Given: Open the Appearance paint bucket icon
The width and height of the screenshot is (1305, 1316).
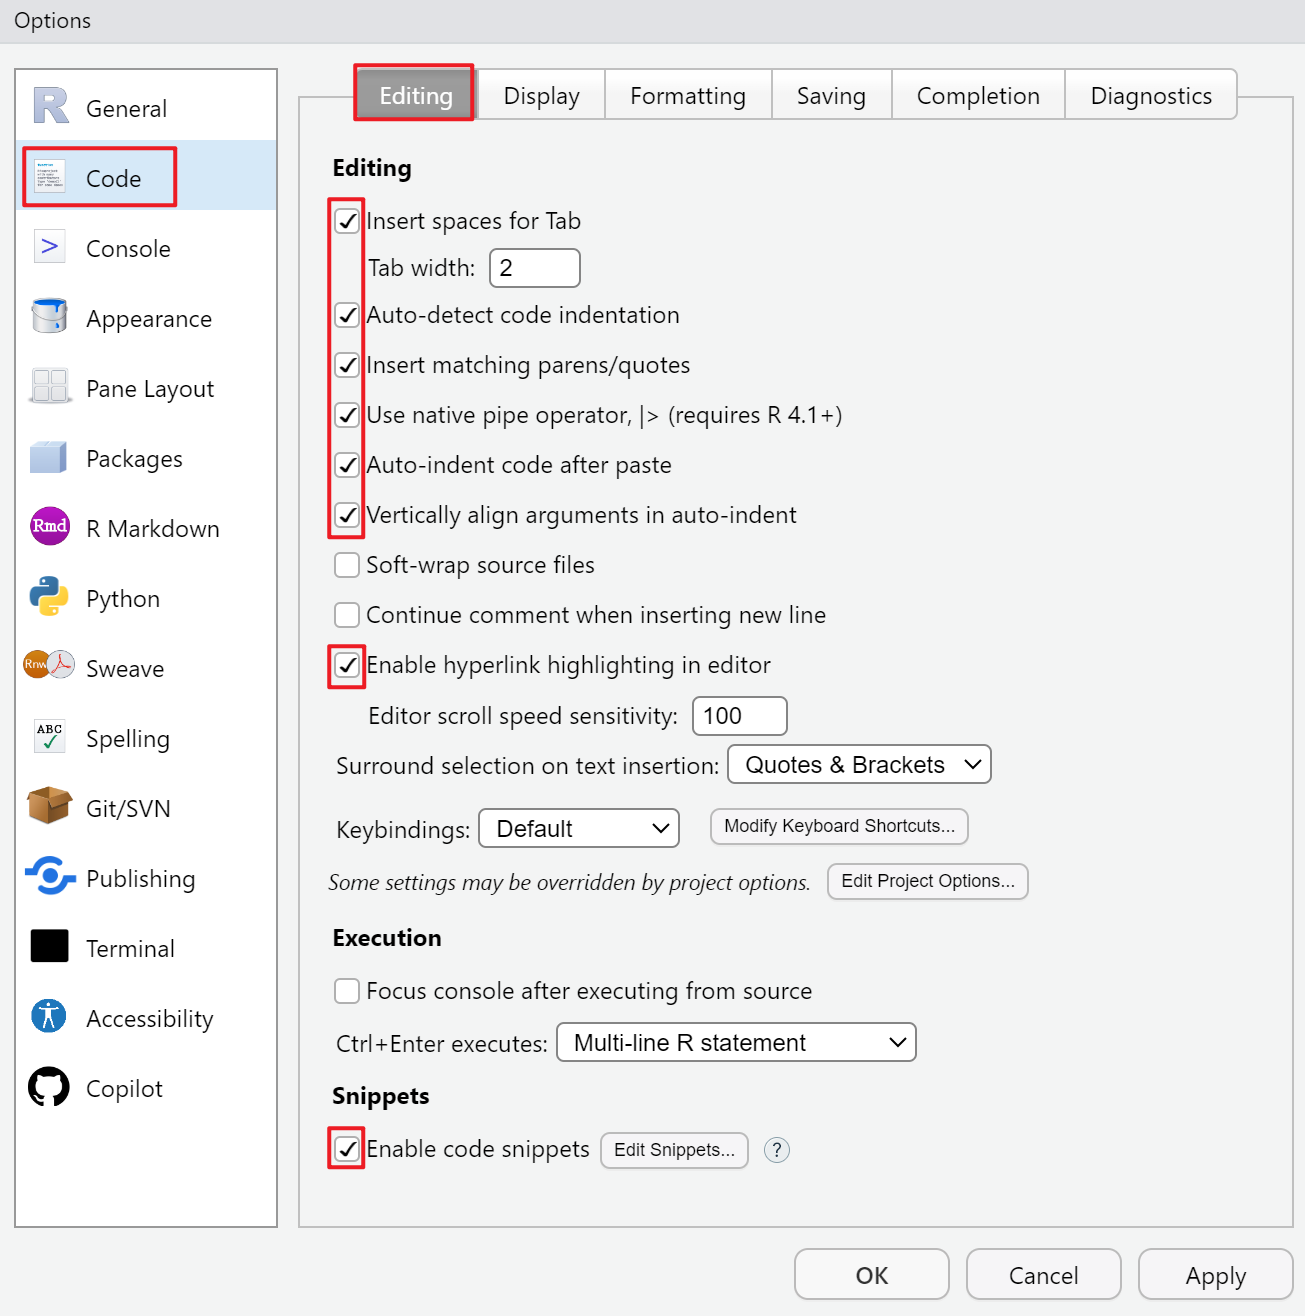Looking at the screenshot, I should 49,316.
